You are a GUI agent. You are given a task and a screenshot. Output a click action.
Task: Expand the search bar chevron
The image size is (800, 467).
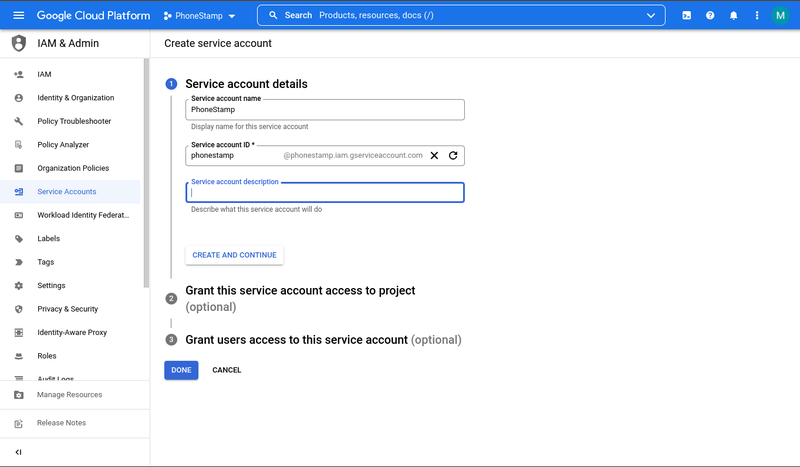click(x=651, y=15)
